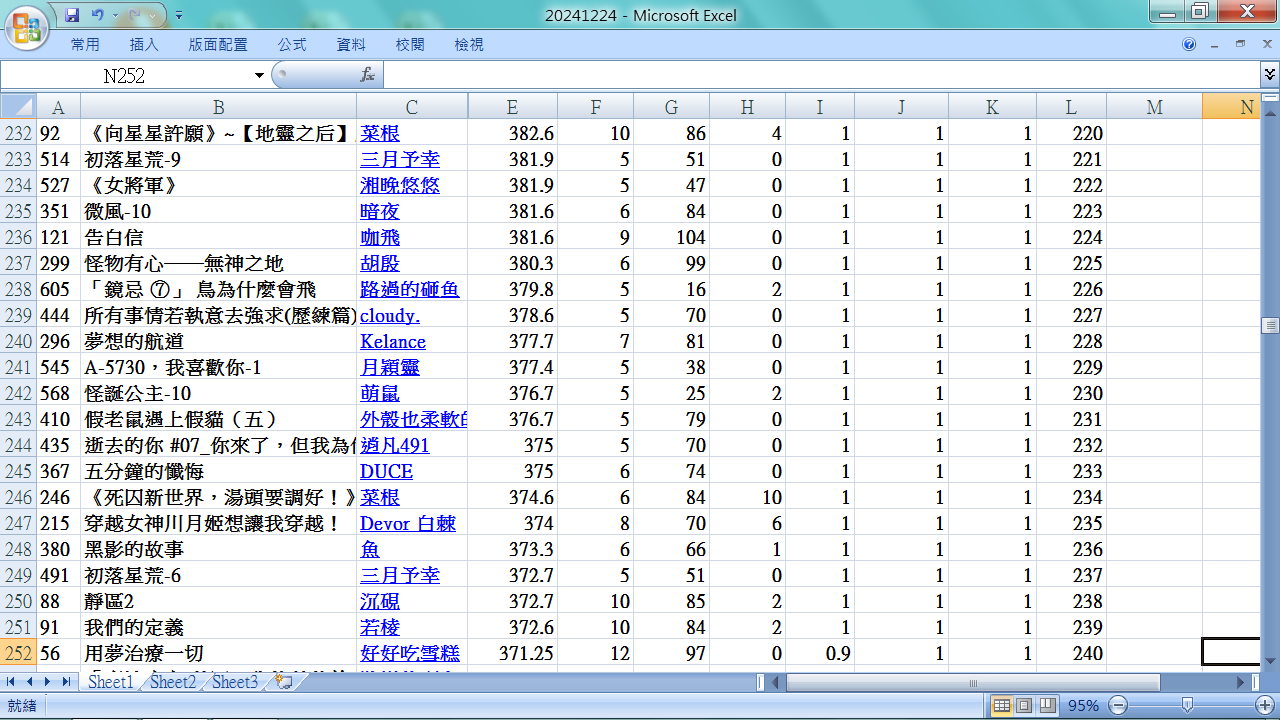Image resolution: width=1280 pixels, height=720 pixels.
Task: Select cell containing 五分鐘的懺悔
Action: [x=218, y=471]
